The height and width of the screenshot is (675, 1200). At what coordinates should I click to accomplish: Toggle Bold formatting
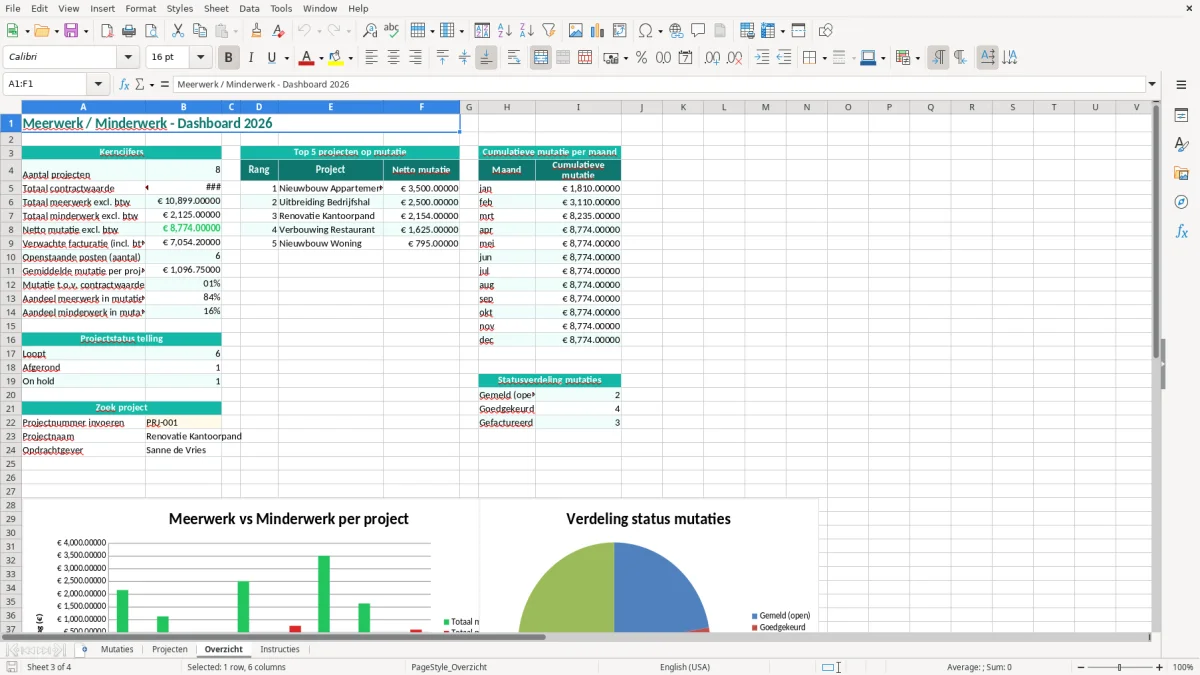click(229, 58)
